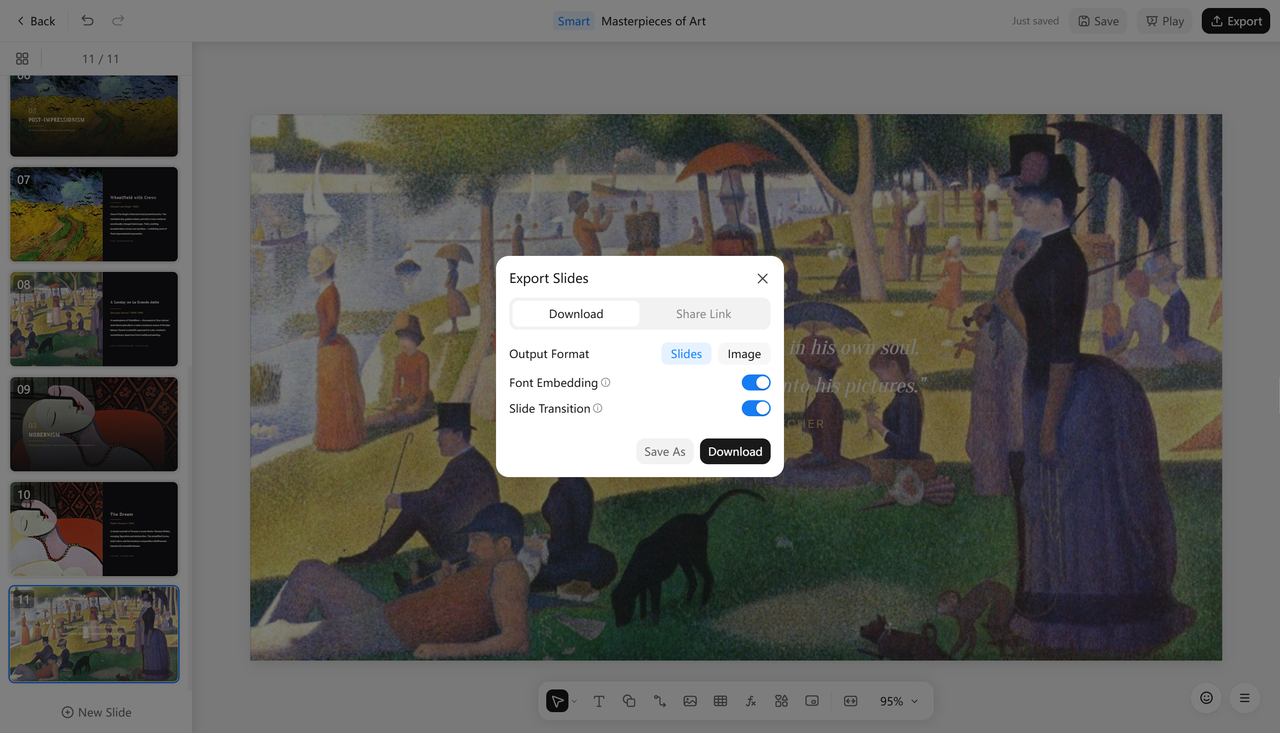This screenshot has width=1280, height=733.
Task: Toggle the Font Embedding switch
Action: [756, 383]
